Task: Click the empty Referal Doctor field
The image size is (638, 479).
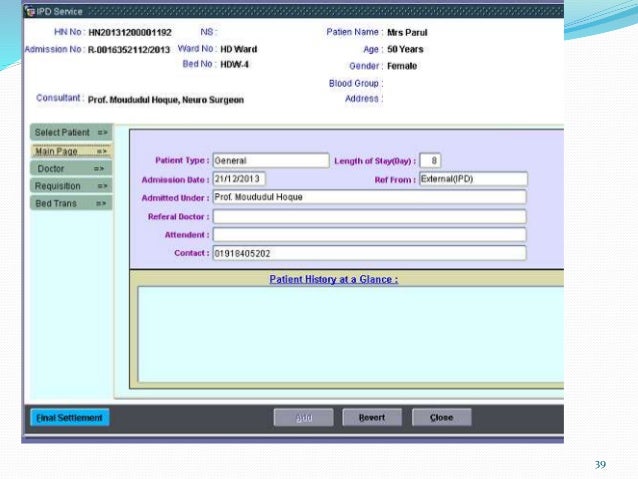Action: (368, 216)
